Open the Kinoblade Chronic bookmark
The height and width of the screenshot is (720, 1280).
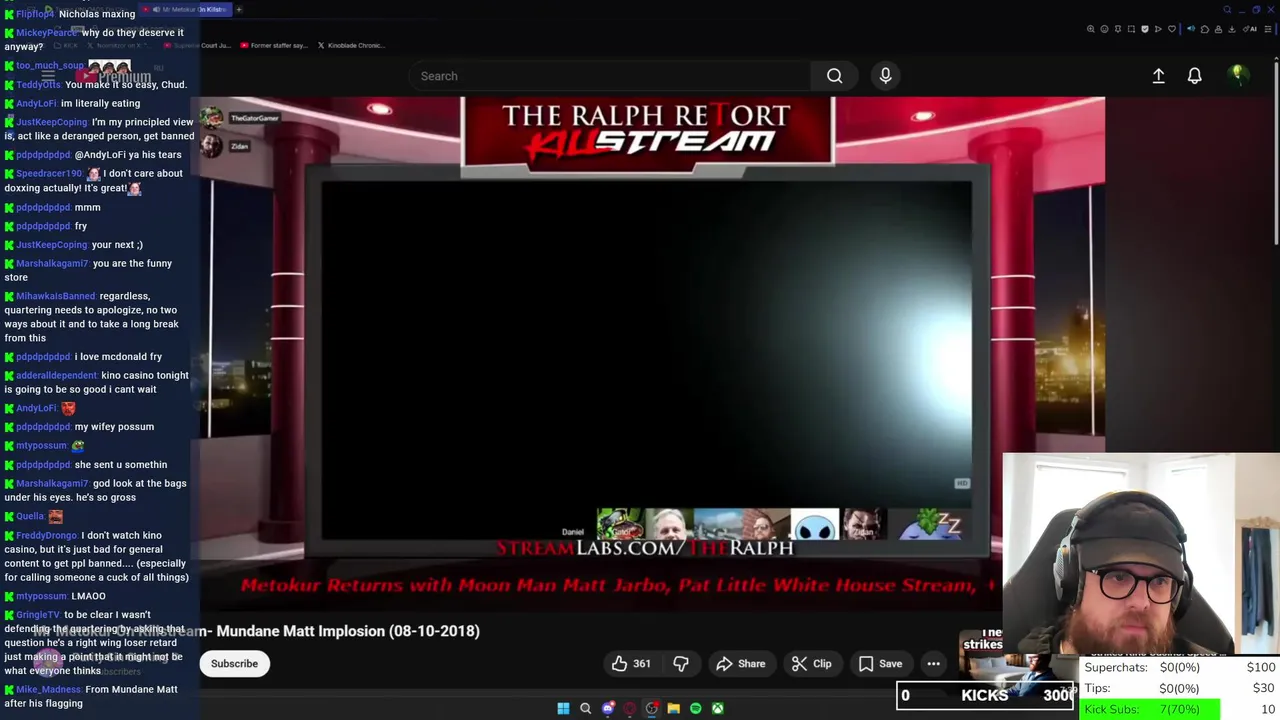point(351,46)
